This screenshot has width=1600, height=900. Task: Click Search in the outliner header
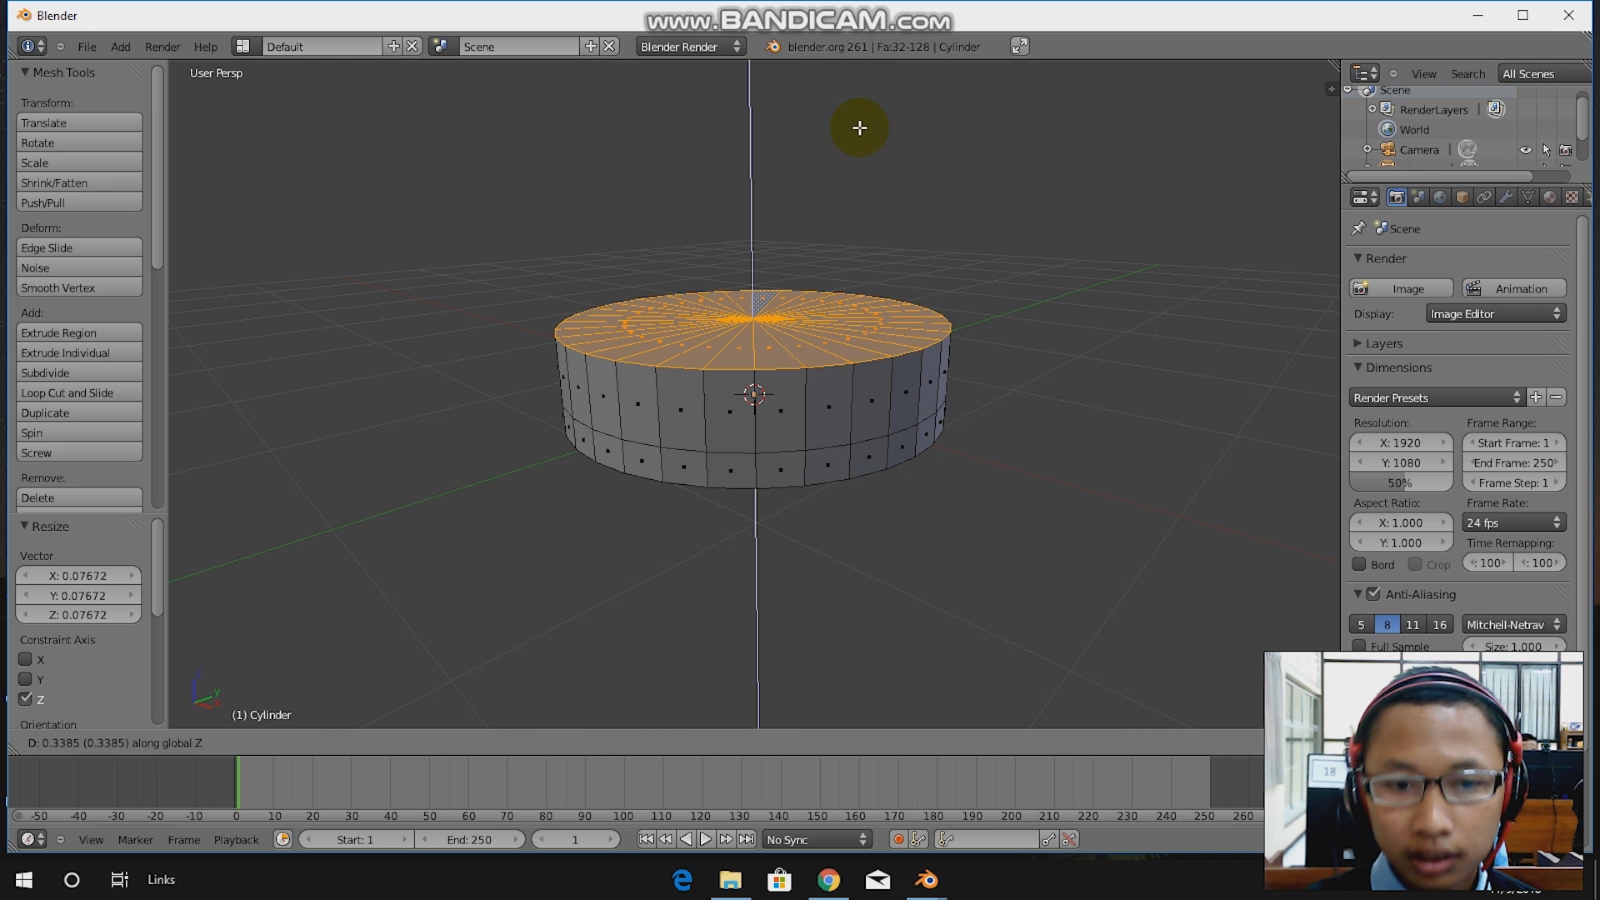tap(1468, 73)
